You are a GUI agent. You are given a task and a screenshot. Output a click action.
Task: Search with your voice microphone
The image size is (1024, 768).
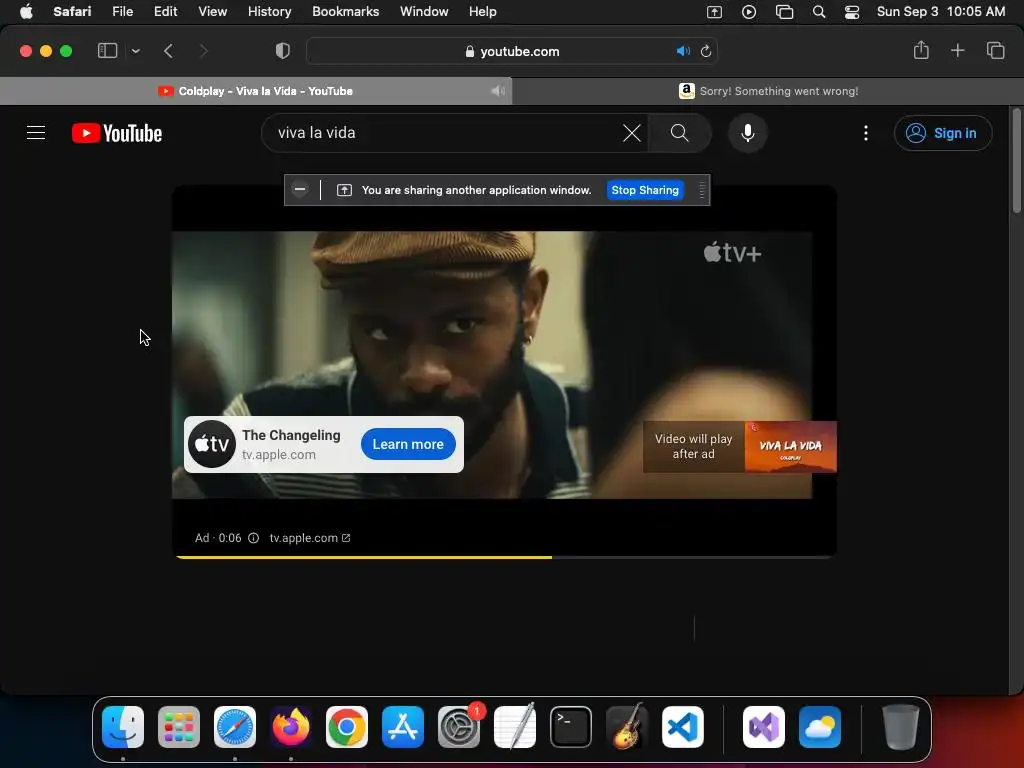748,133
